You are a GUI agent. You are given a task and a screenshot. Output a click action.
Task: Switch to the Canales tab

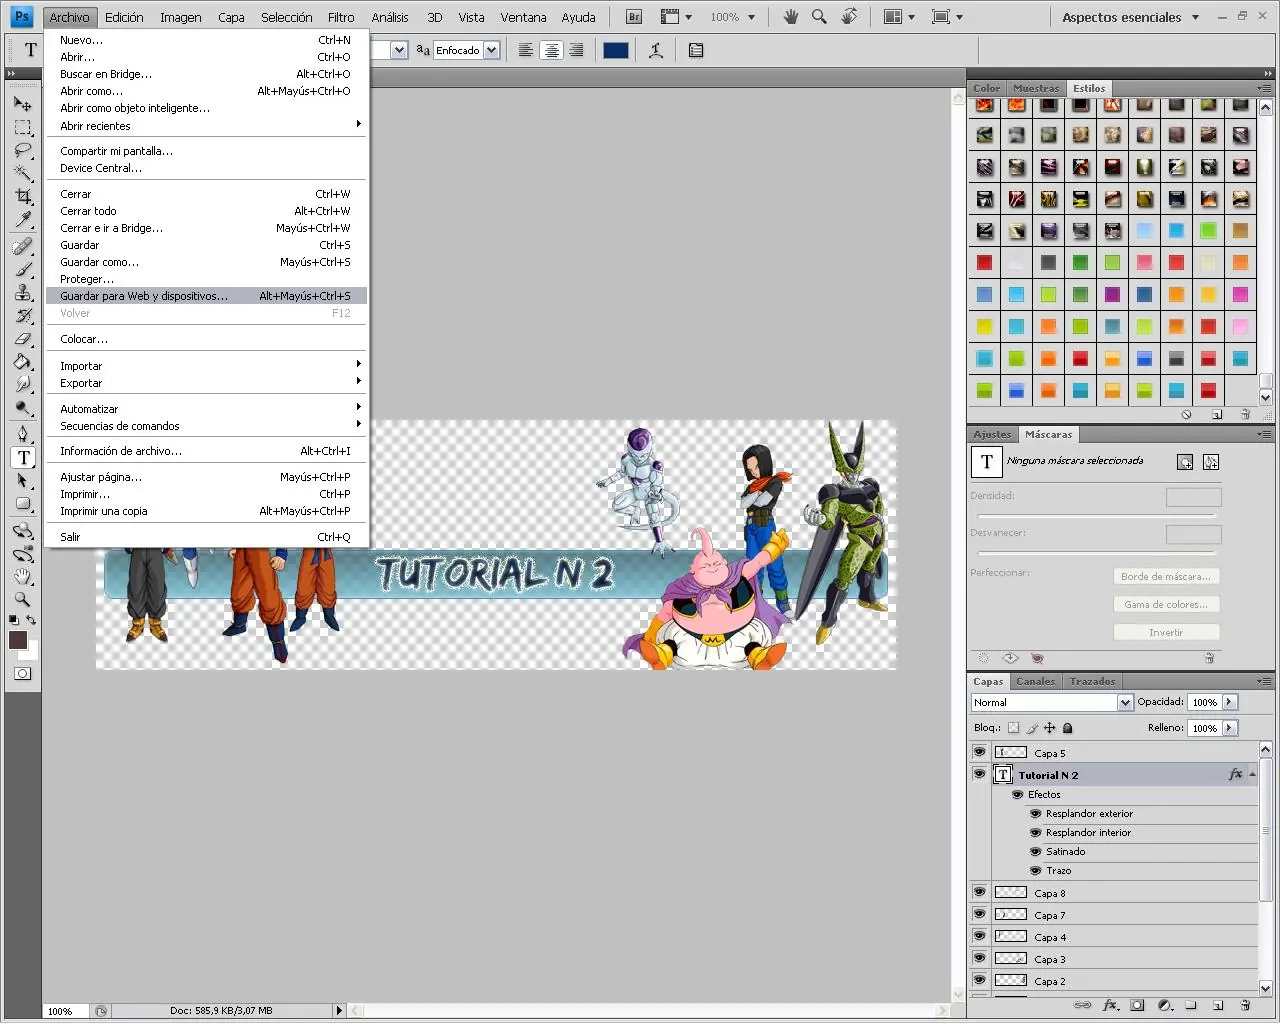coord(1035,681)
